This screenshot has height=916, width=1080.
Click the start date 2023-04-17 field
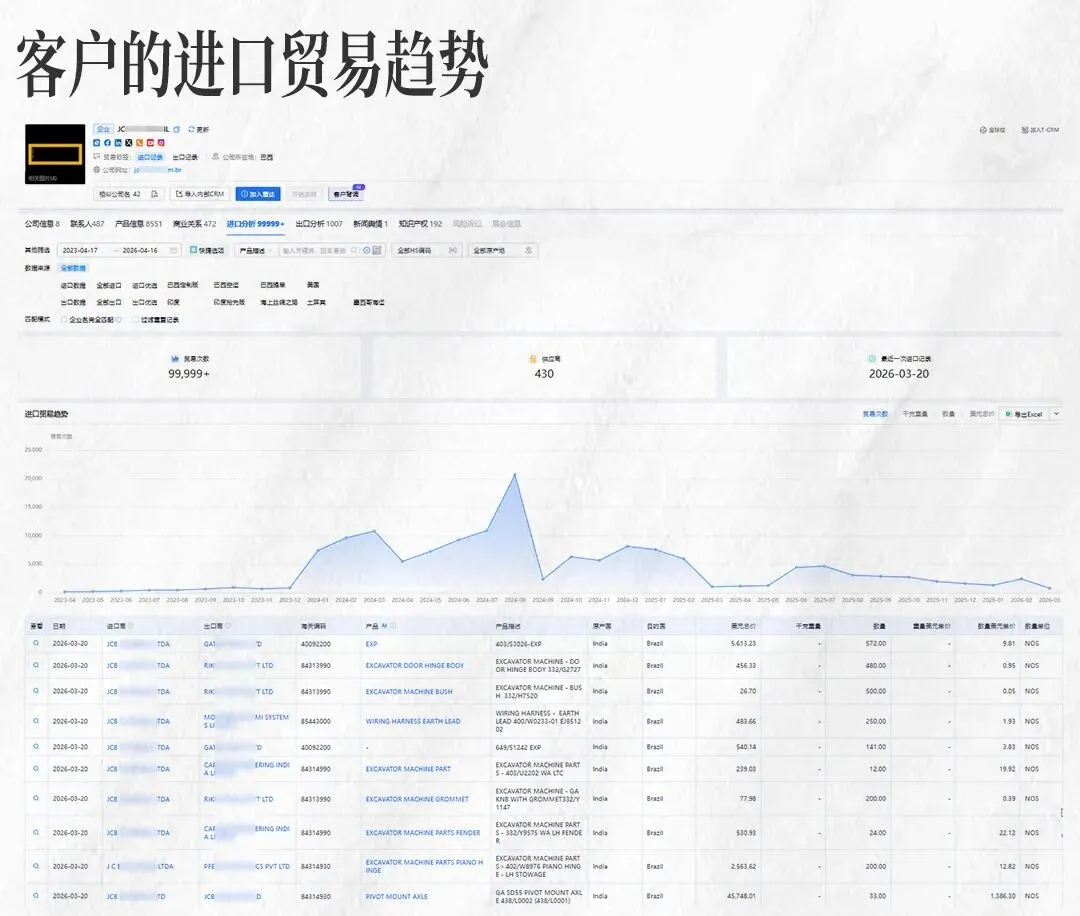point(80,251)
